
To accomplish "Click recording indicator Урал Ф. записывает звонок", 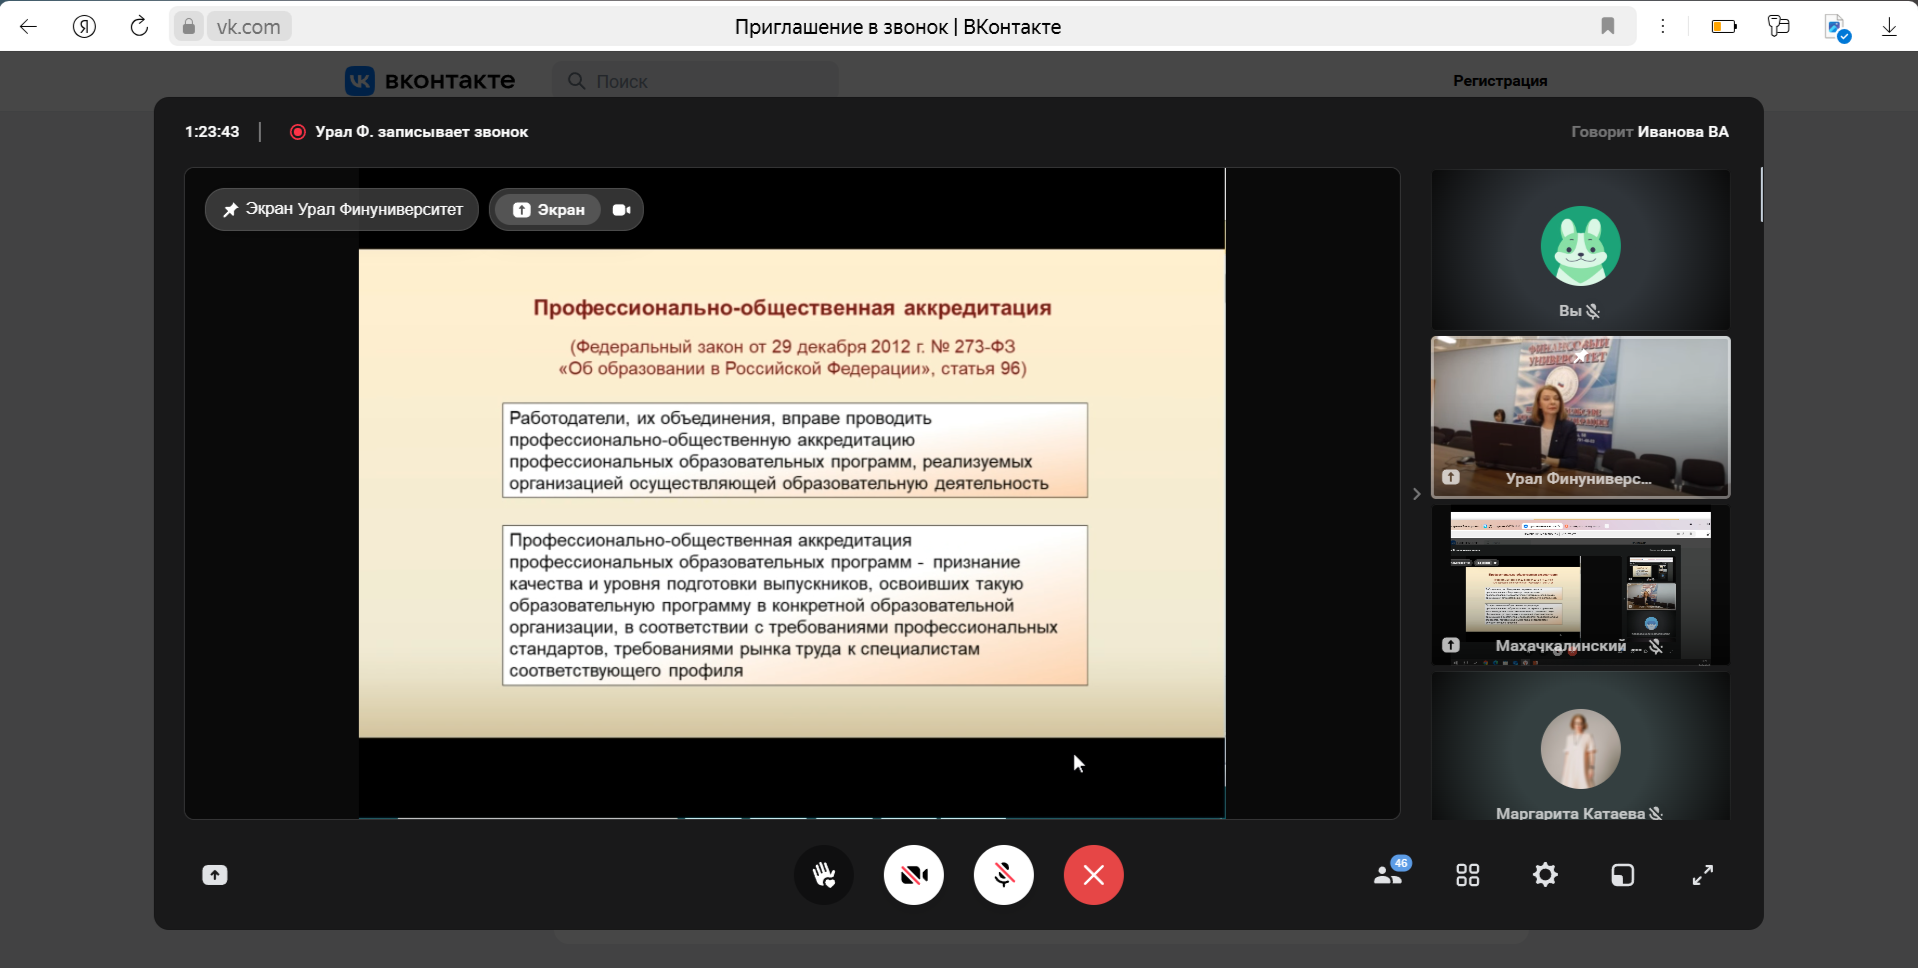I will (x=409, y=132).
